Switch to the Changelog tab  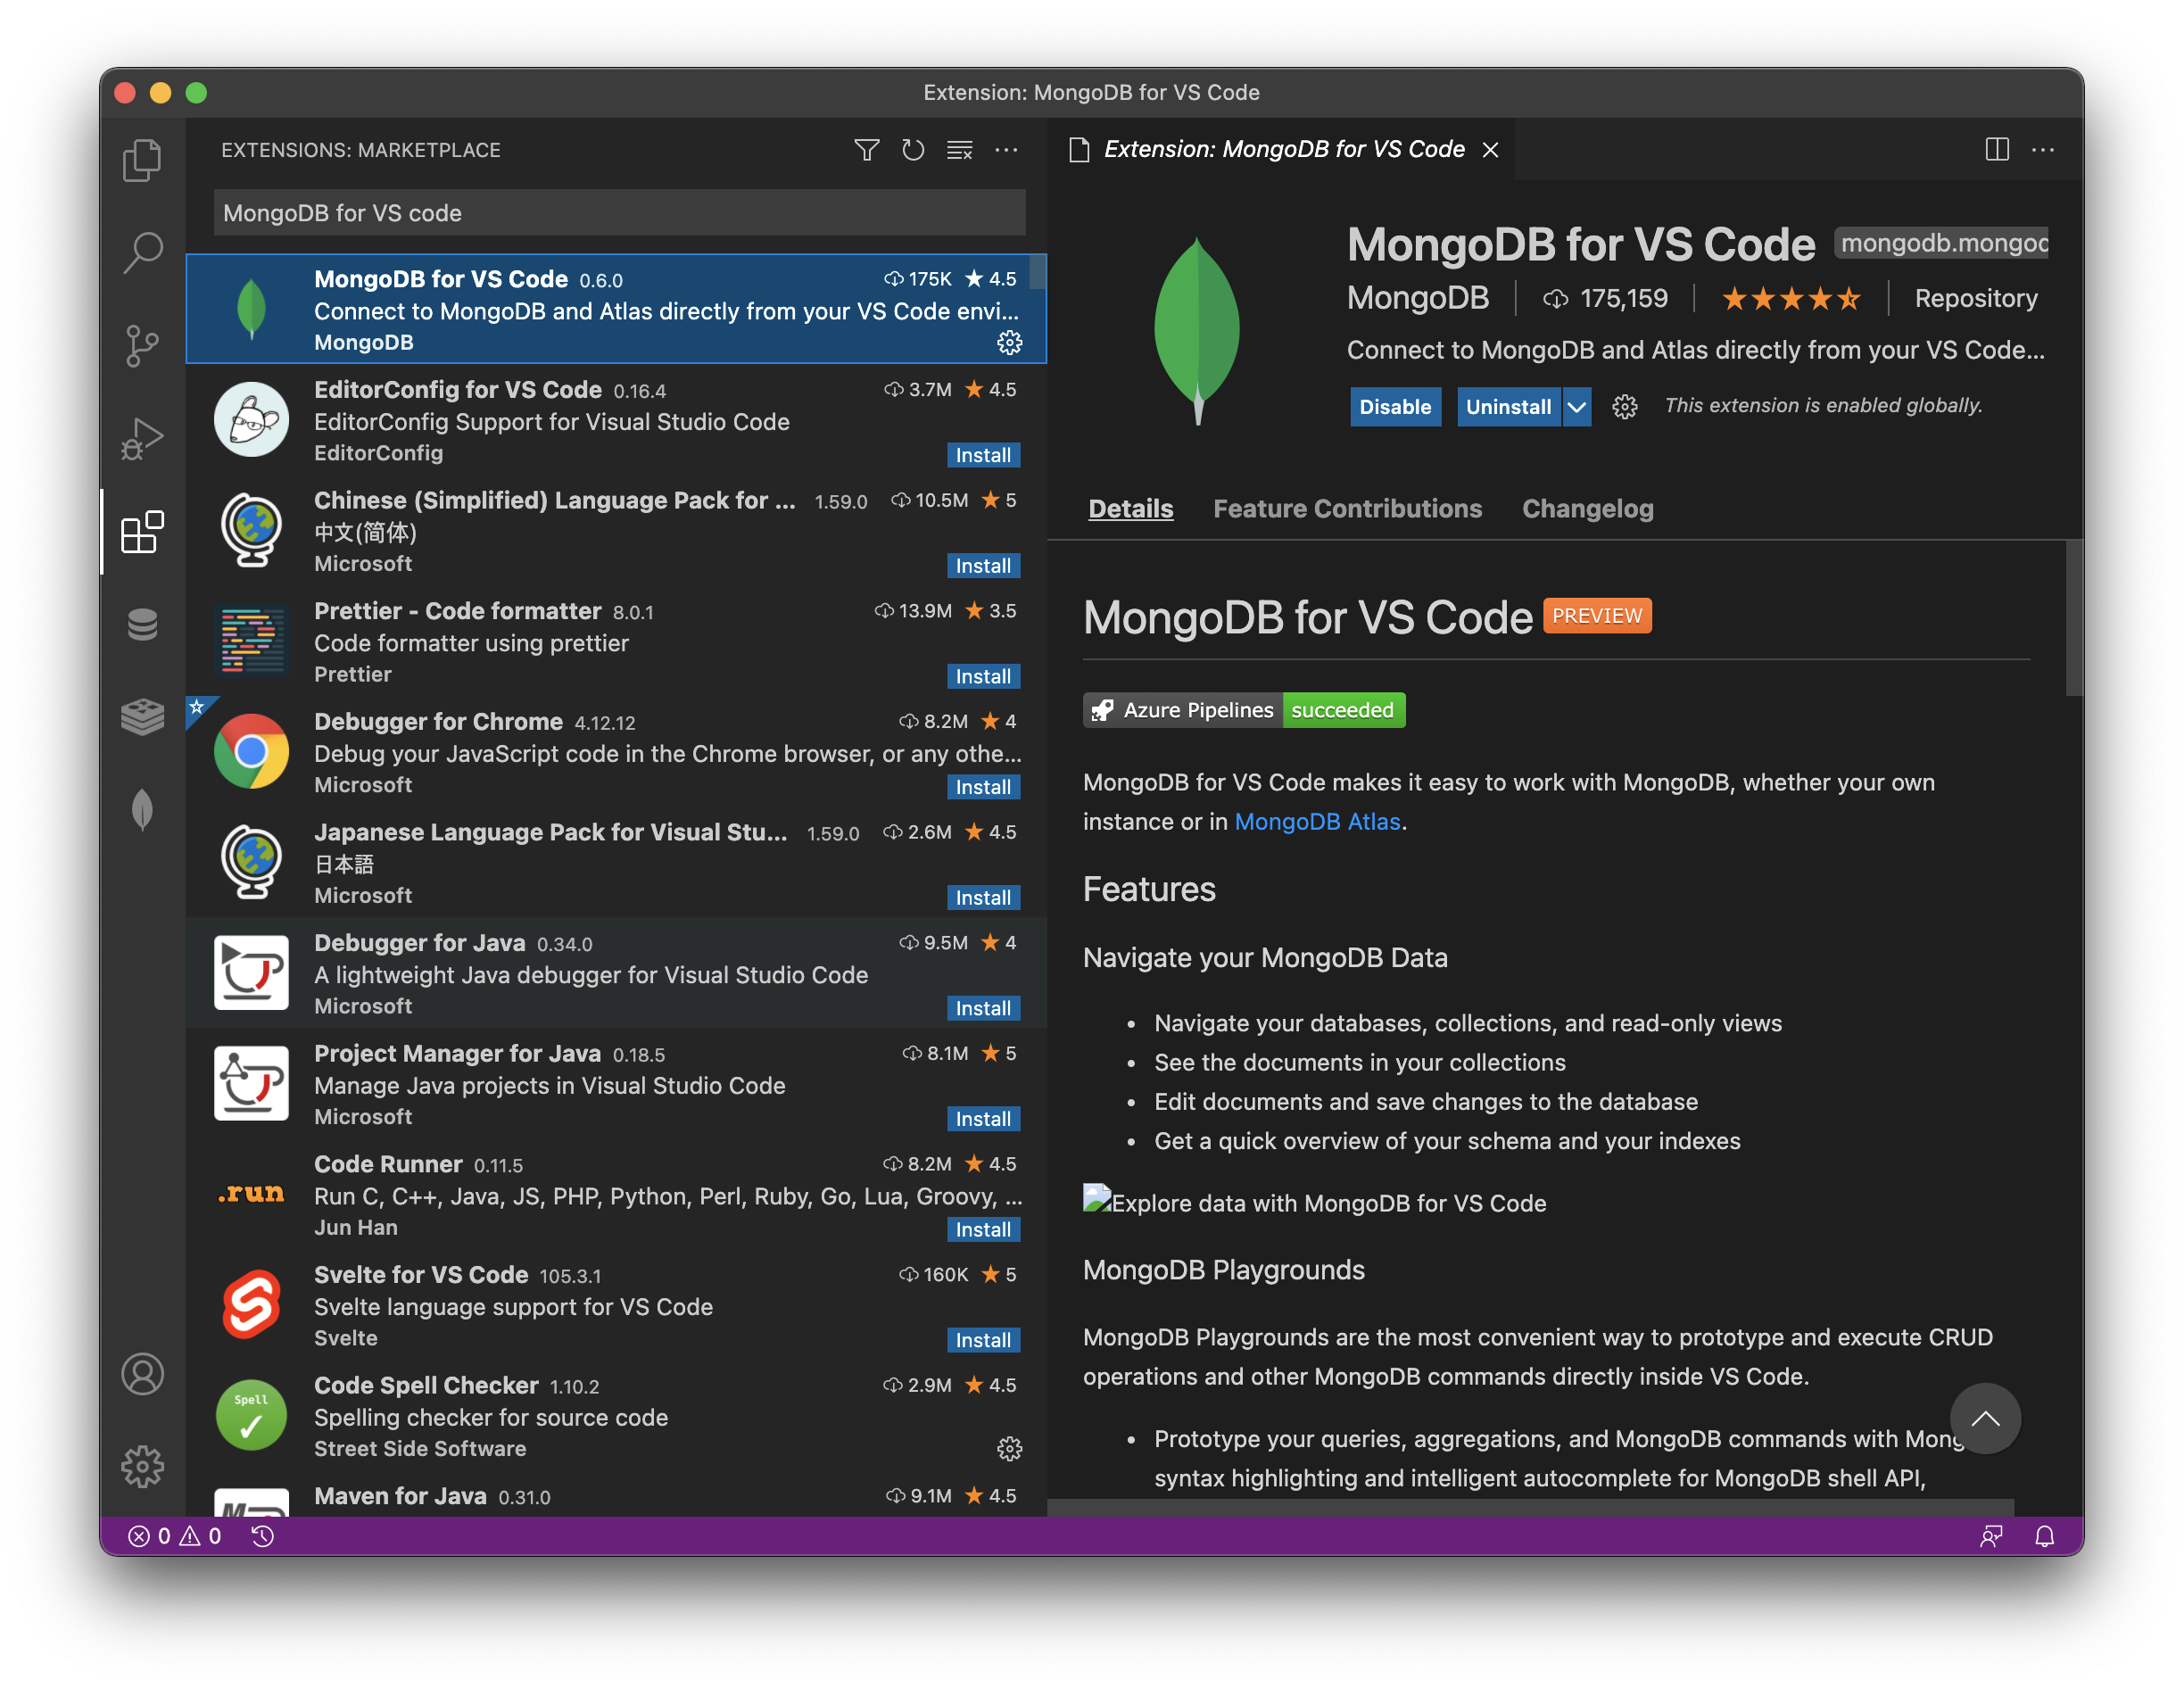[1587, 509]
